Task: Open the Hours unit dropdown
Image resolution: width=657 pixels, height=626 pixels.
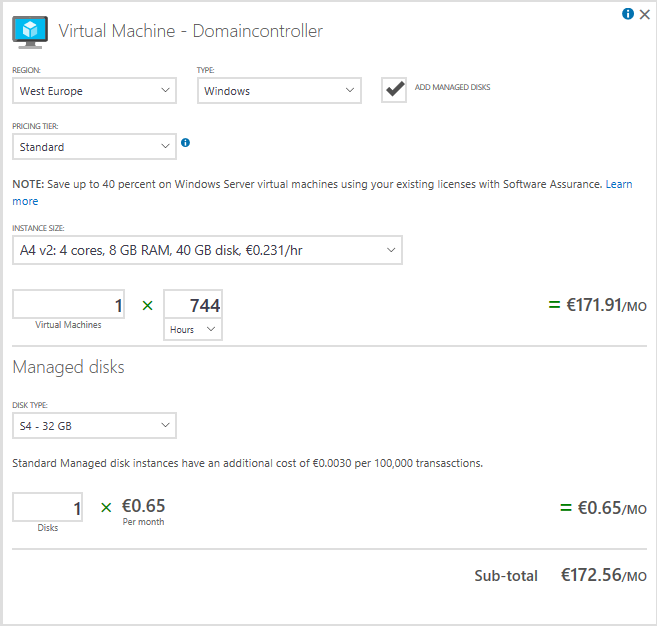Action: pyautogui.click(x=193, y=329)
